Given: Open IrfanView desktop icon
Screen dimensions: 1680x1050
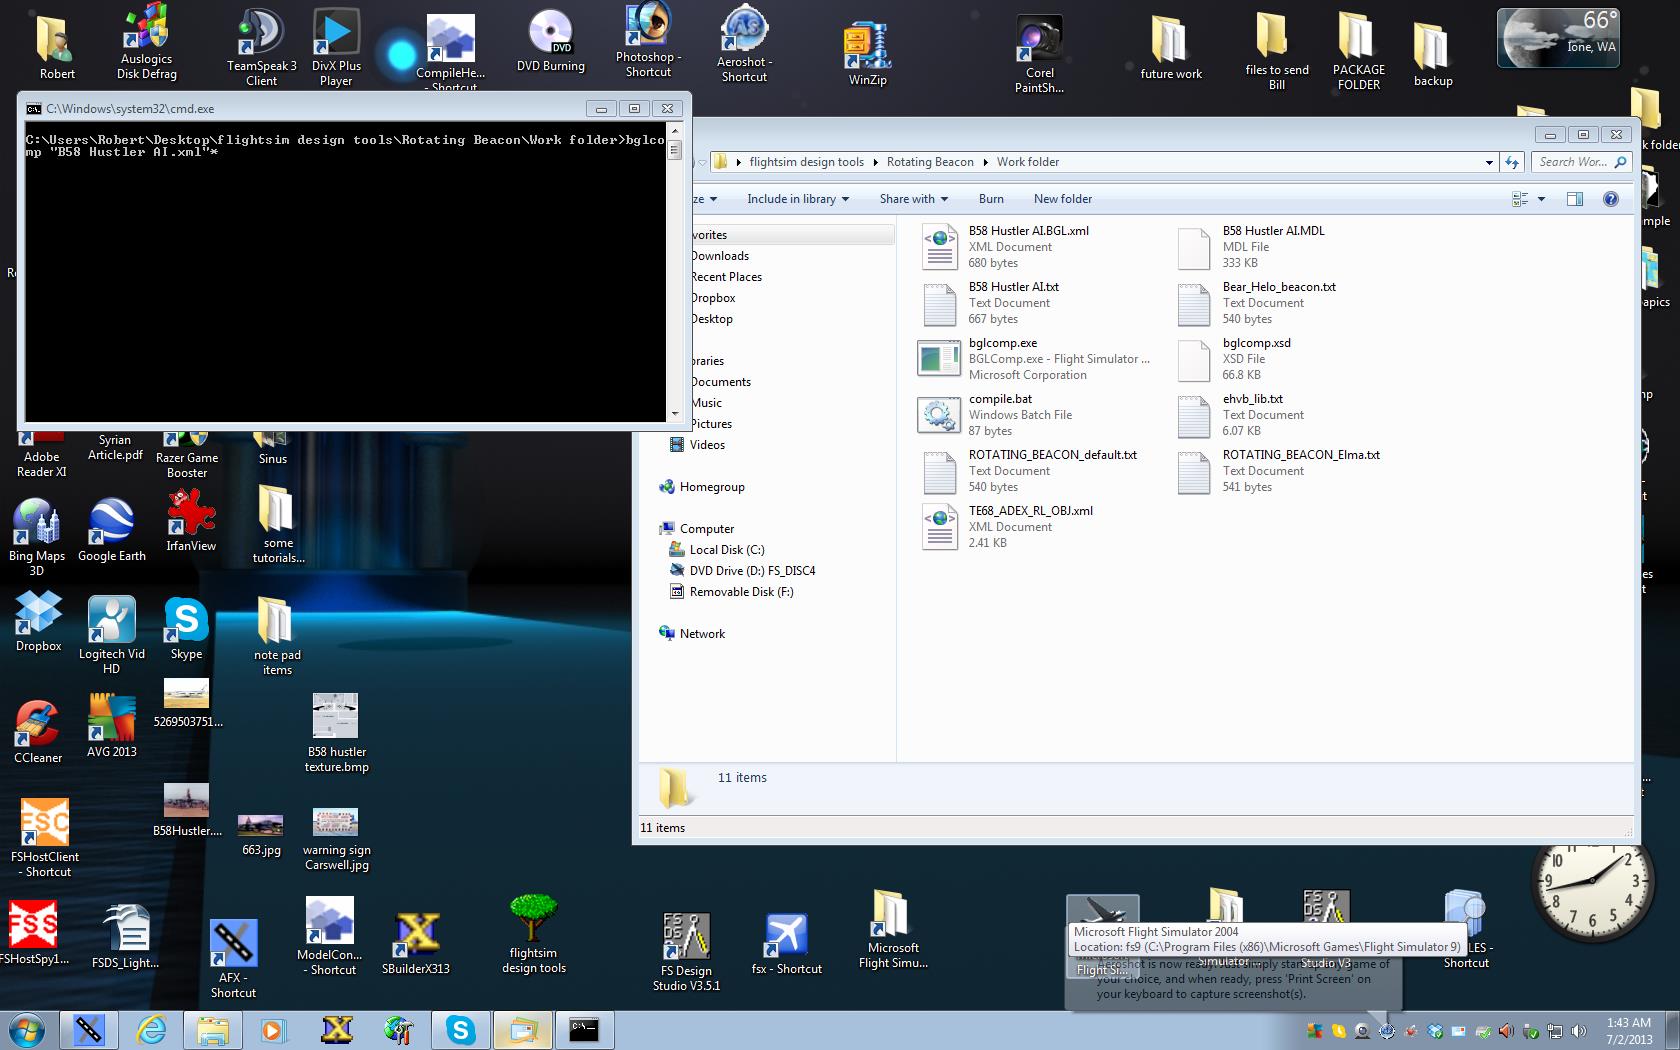Looking at the screenshot, I should coord(191,521).
